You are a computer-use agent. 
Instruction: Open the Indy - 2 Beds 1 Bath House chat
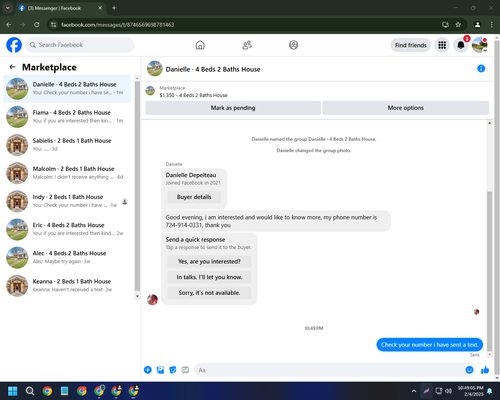[x=67, y=201]
